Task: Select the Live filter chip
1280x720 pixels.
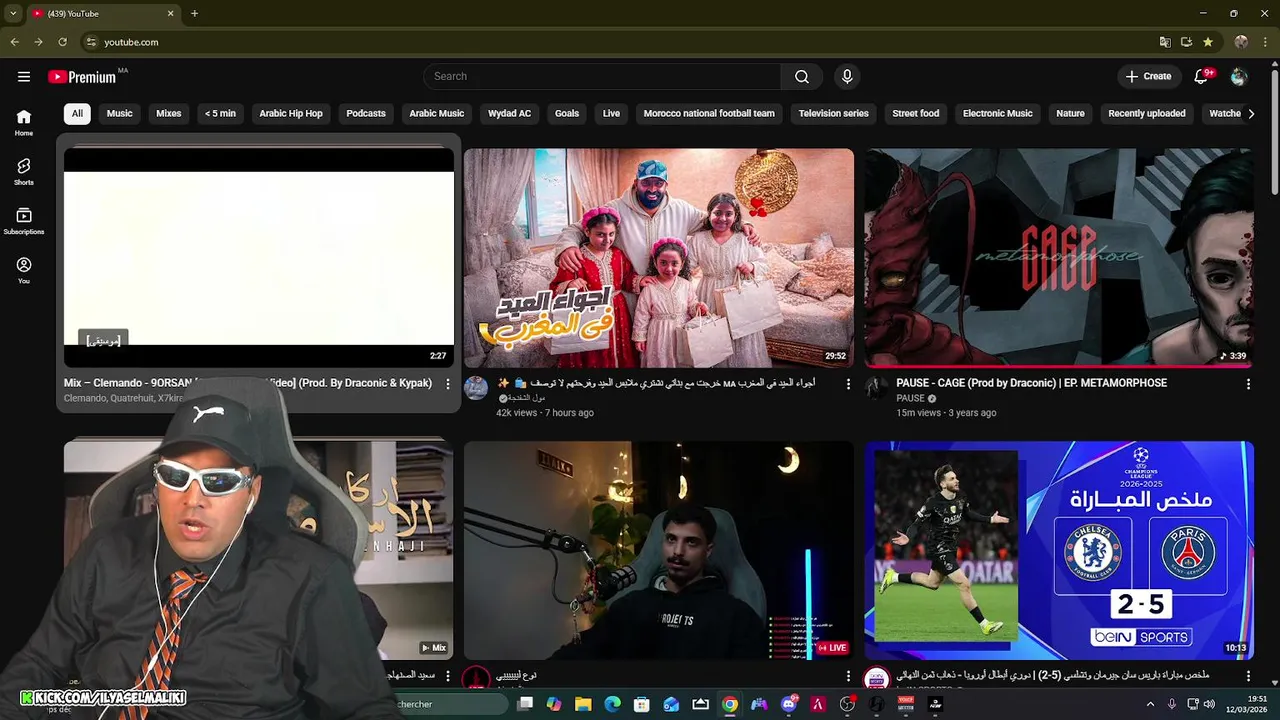Action: (611, 113)
